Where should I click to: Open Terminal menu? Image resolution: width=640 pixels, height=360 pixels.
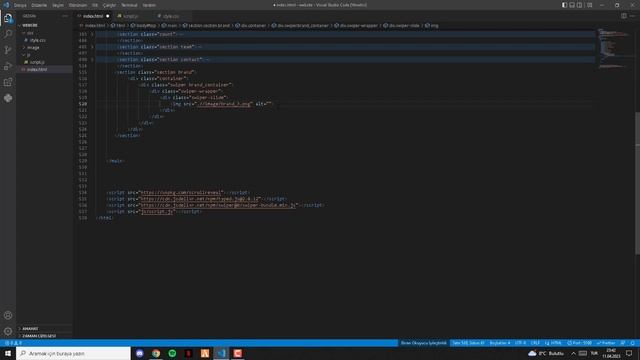[x=129, y=5]
